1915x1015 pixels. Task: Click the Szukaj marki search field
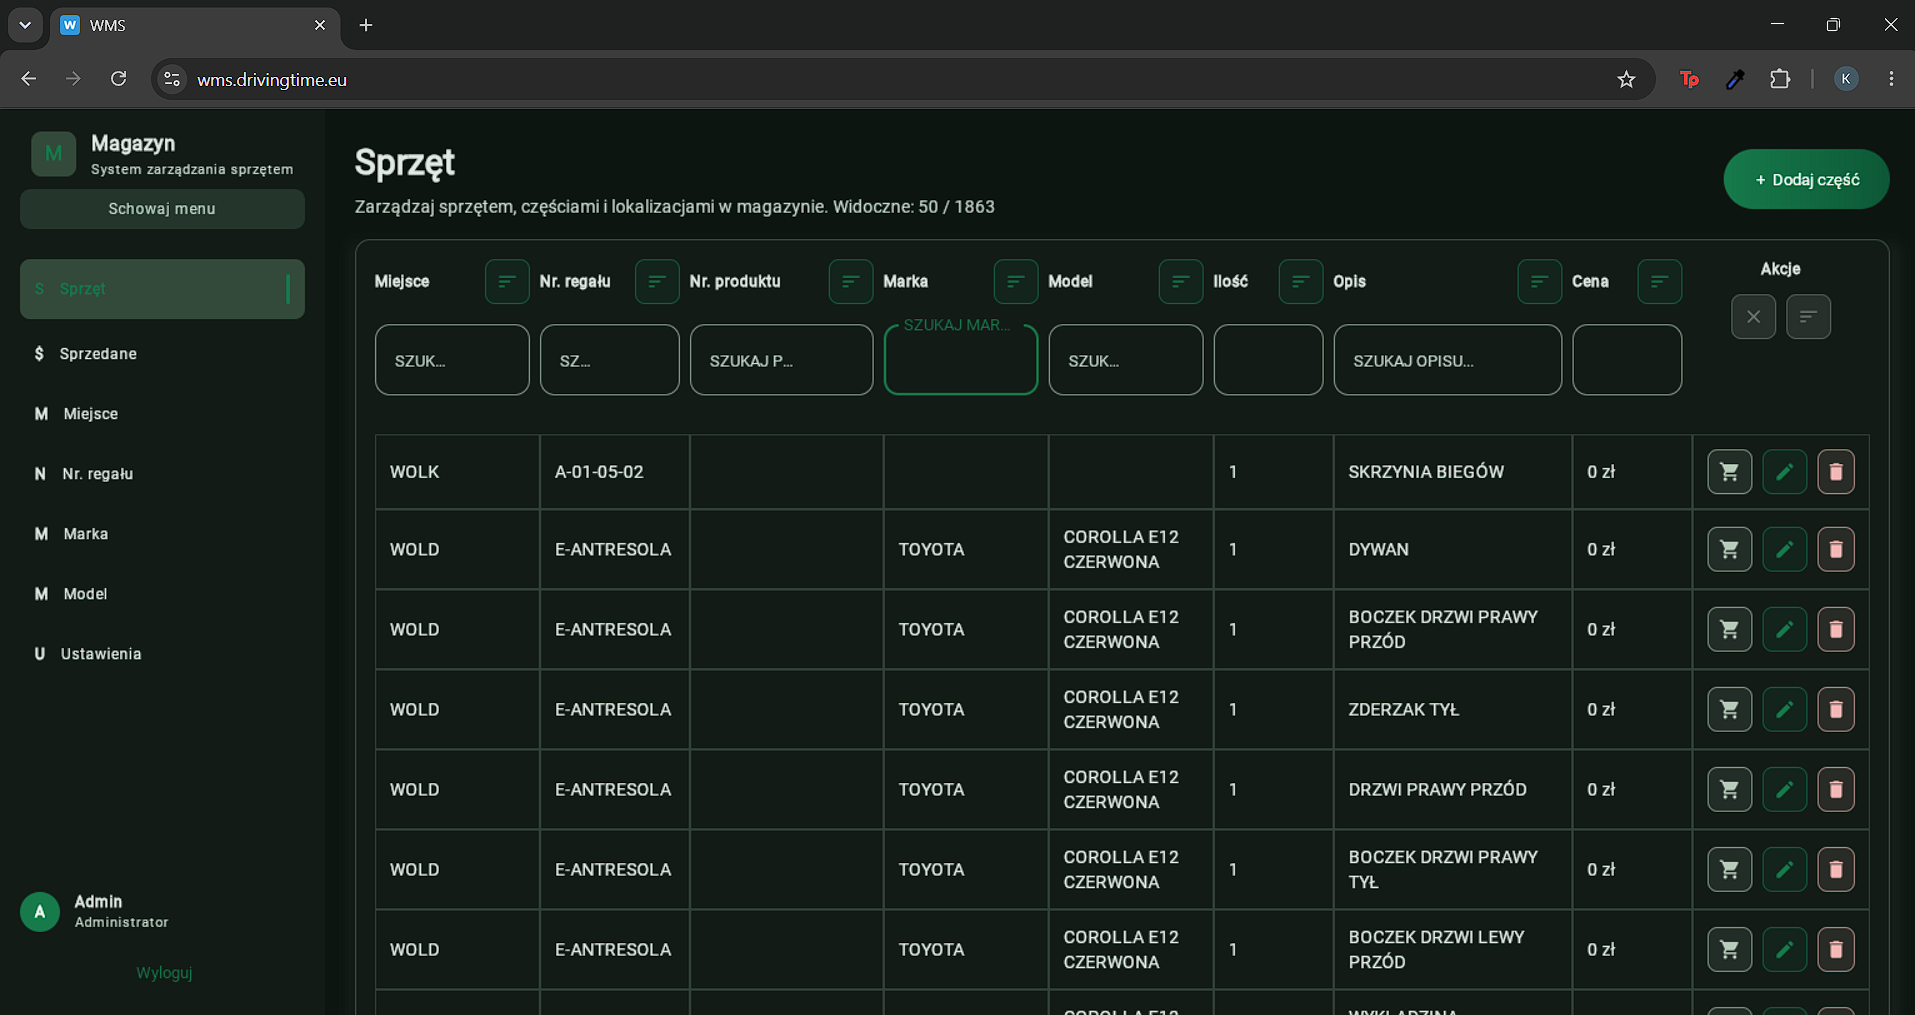point(961,360)
